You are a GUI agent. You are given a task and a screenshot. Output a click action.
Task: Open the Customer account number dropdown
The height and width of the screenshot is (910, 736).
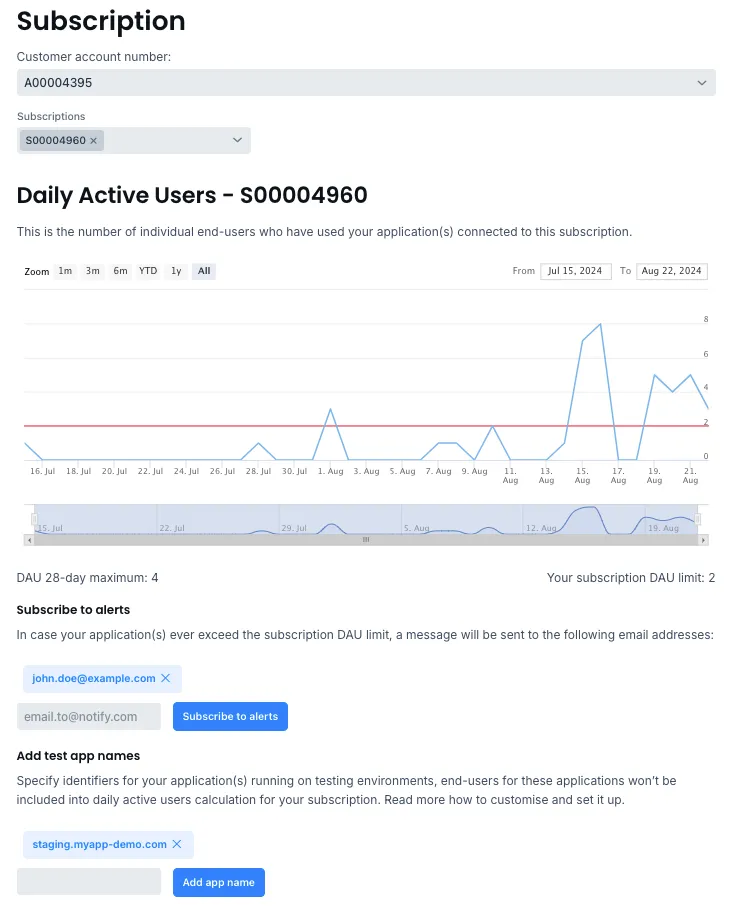pos(366,83)
